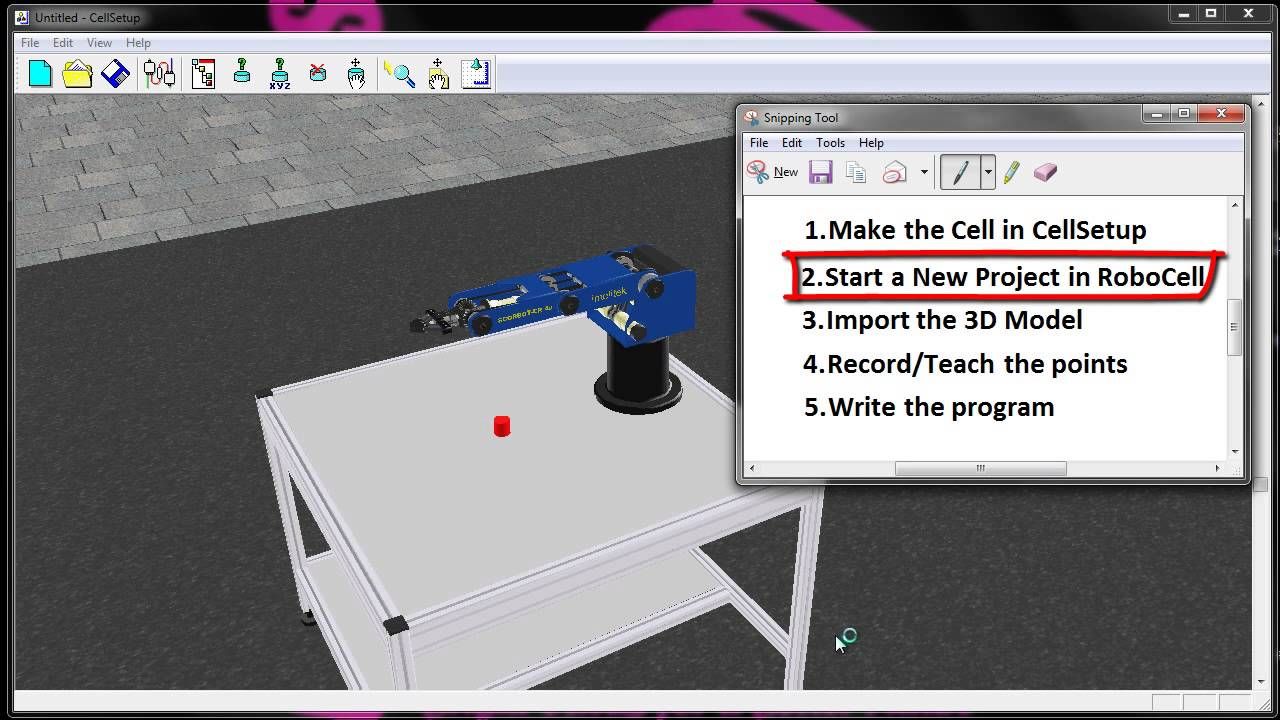Select the Zoom tool in CellSetup toolbar
The image size is (1280, 720).
402,73
